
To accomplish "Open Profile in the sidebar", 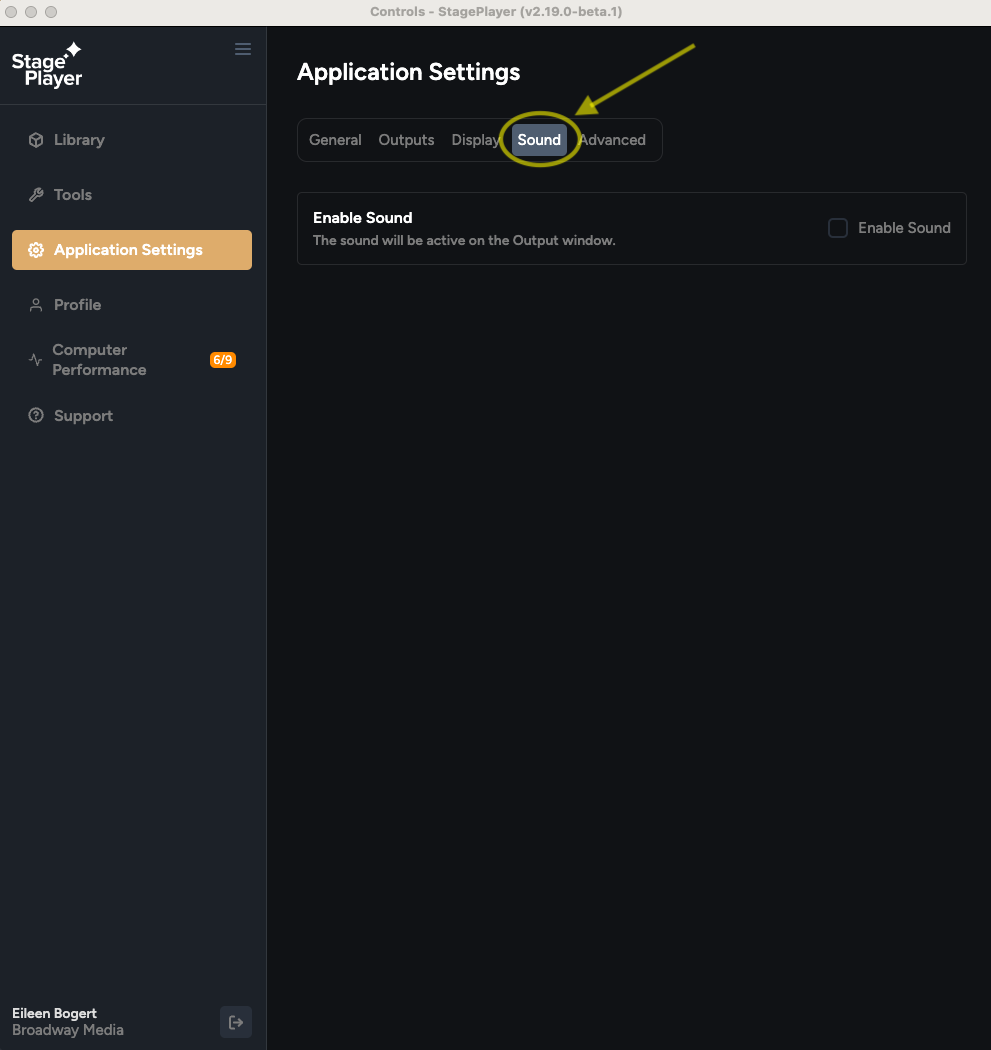I will [132, 305].
